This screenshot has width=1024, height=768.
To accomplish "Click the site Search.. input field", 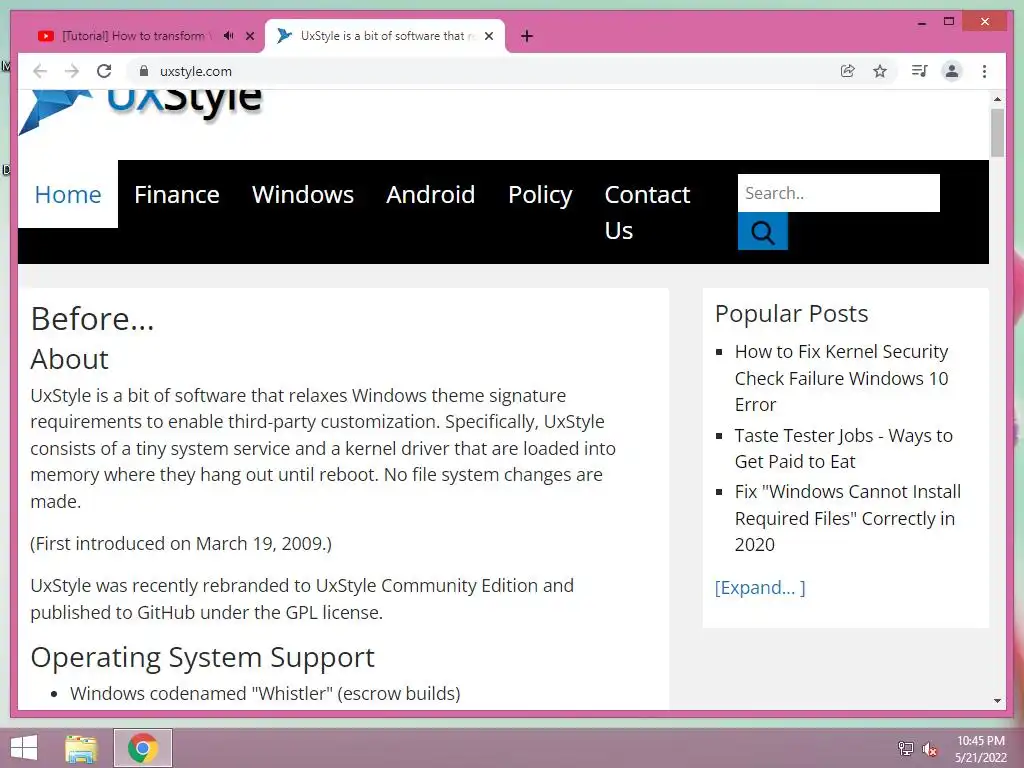I will [839, 193].
